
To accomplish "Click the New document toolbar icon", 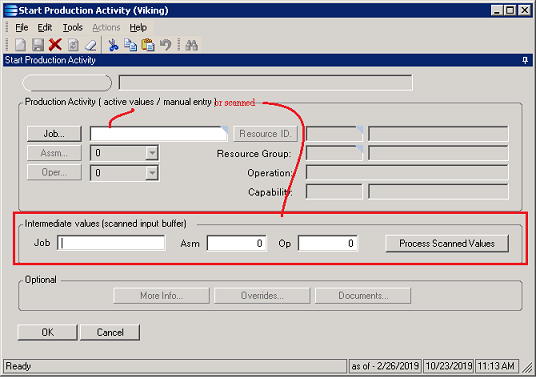I will coord(20,45).
